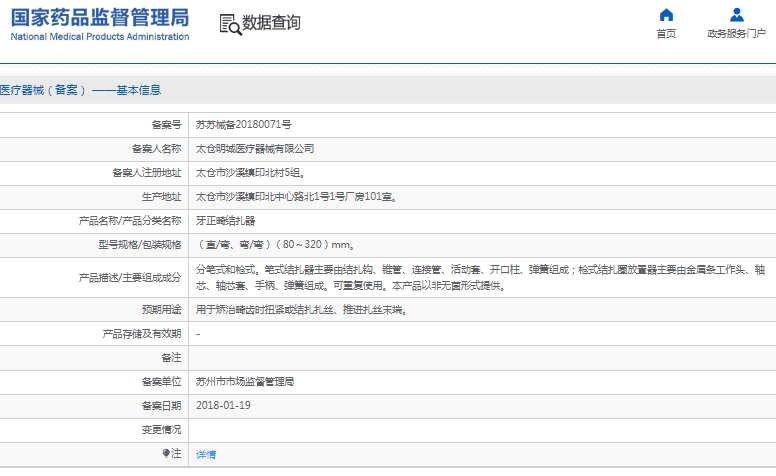Viewport: 776px width, 476px height.
Task: Click the 国家药品监督管理局 logo
Action: click(x=100, y=17)
